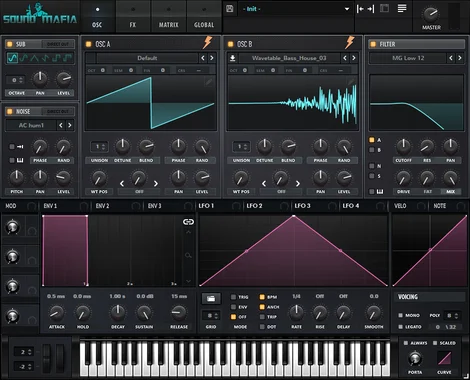The width and height of the screenshot is (470, 380).
Task: Select previous OSC B wavetable arrow
Action: [345, 58]
